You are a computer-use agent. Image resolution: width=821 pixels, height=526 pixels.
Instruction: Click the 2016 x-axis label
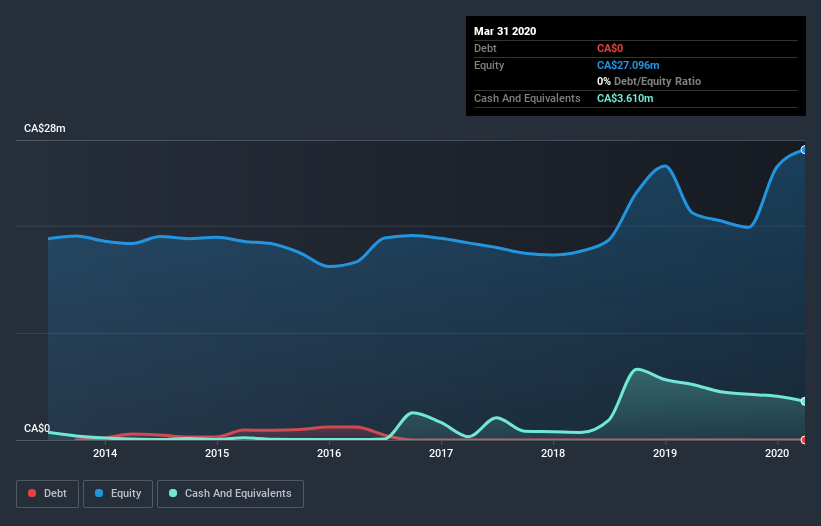[329, 453]
